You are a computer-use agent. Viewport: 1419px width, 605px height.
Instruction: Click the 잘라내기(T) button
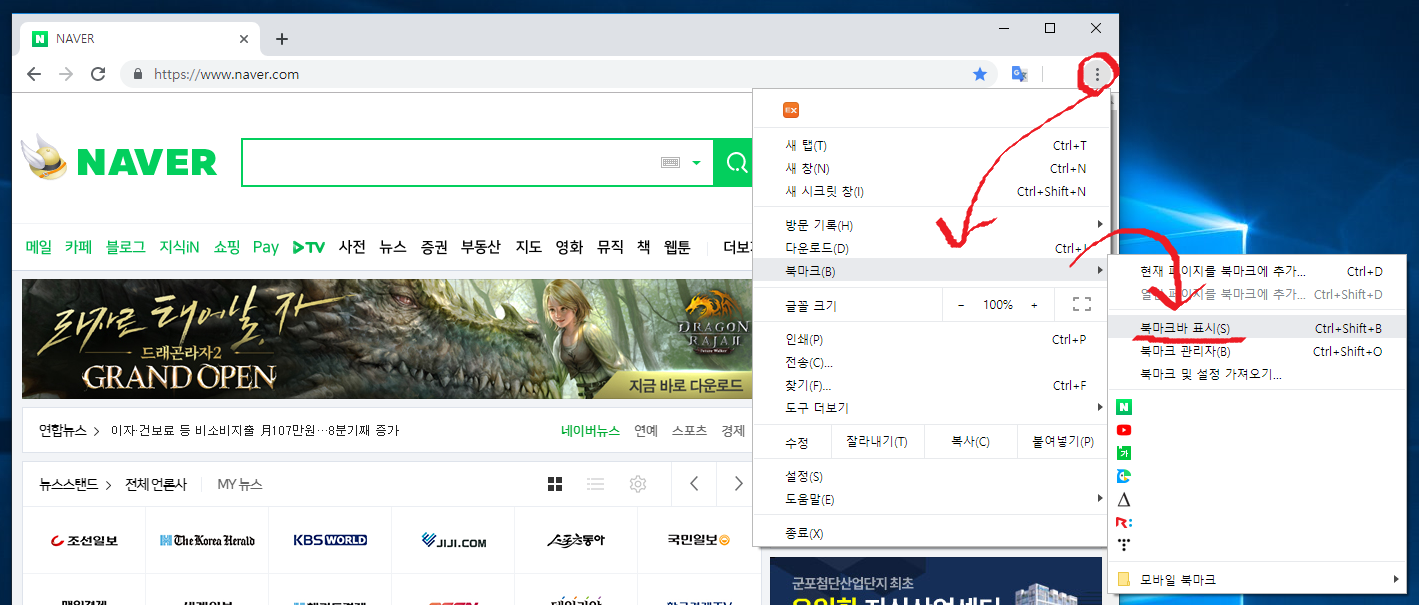point(877,442)
